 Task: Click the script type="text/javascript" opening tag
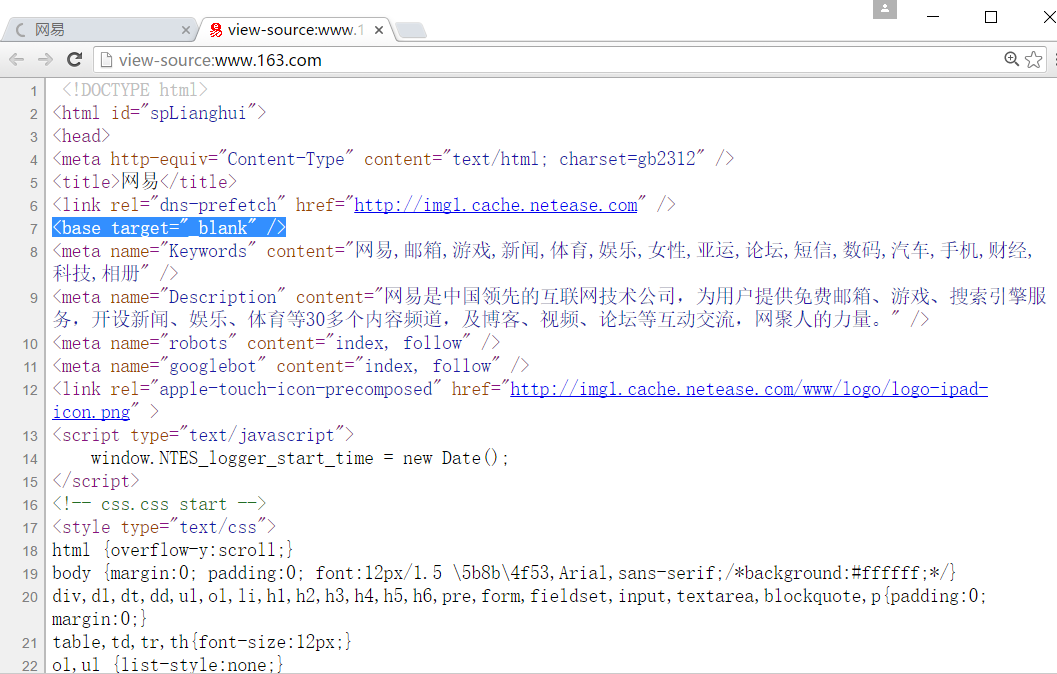click(203, 435)
